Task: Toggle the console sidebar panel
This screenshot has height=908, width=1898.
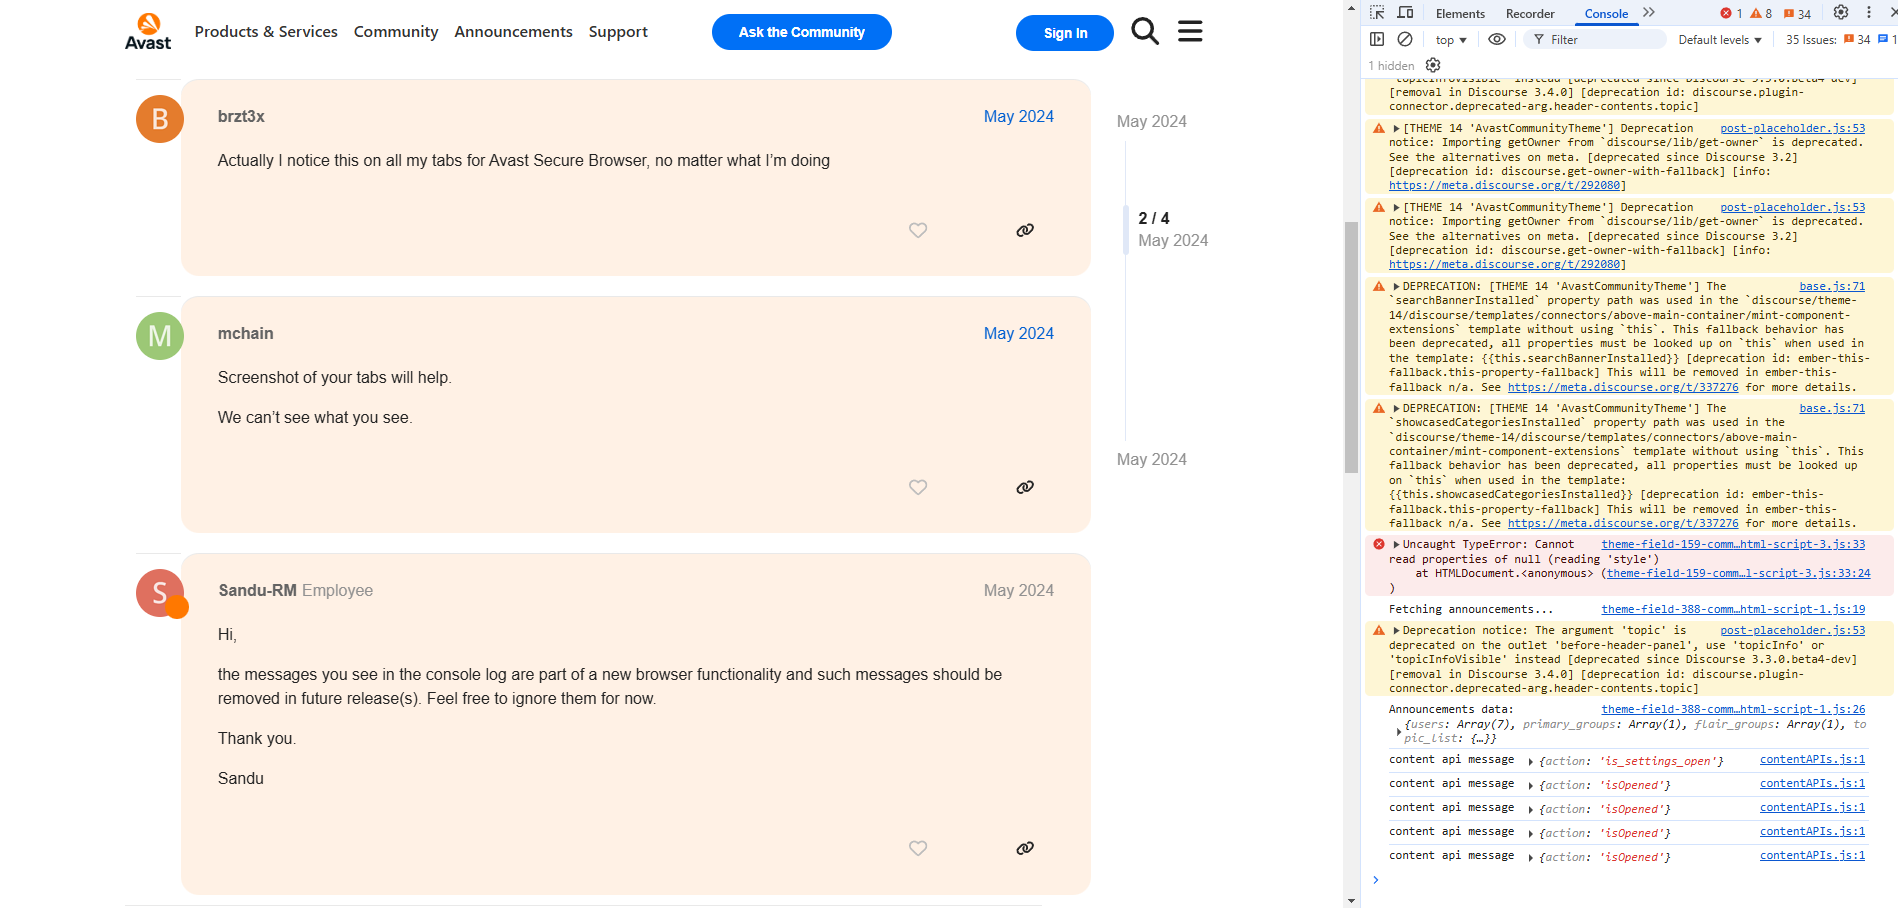Action: 1377,39
